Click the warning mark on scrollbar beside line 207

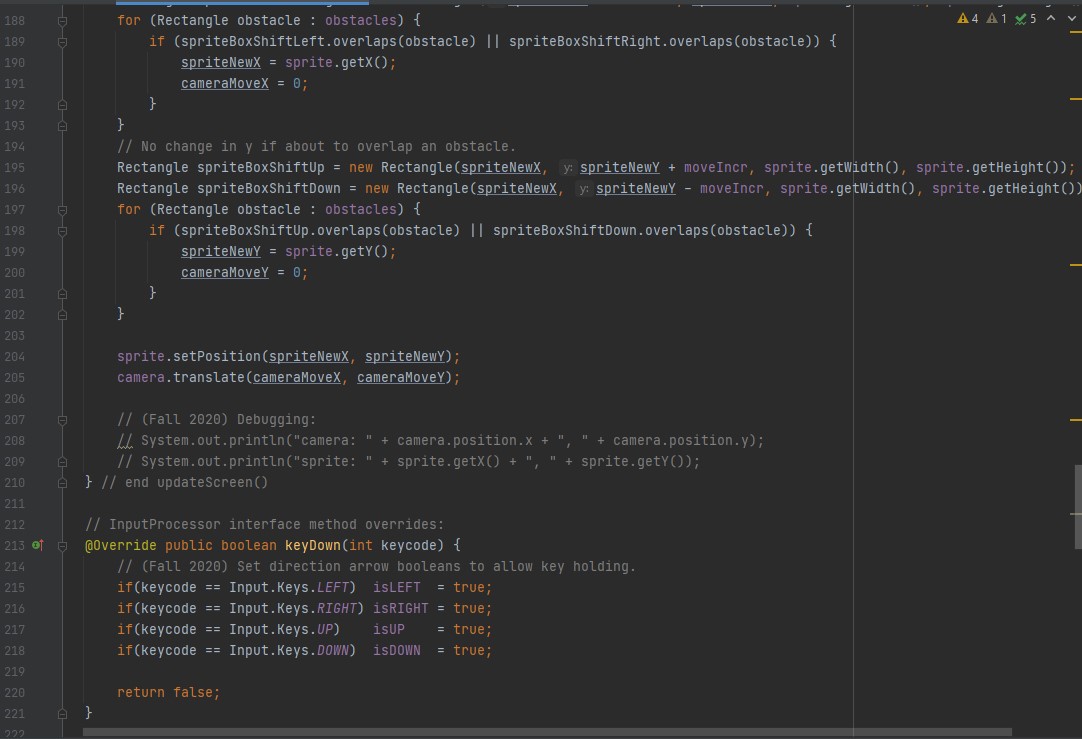1074,419
